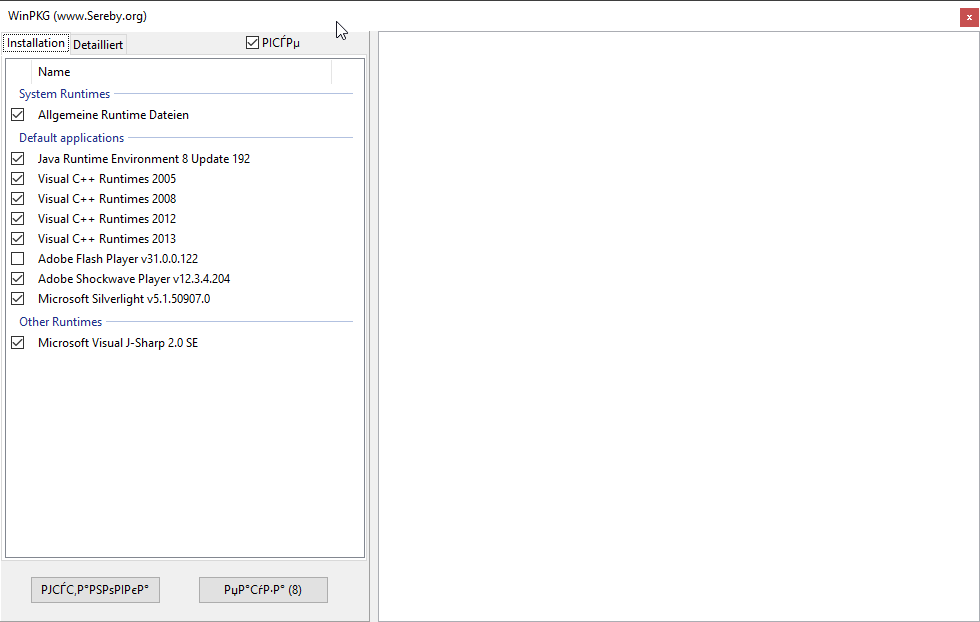Close the WinPKG window

tap(969, 18)
